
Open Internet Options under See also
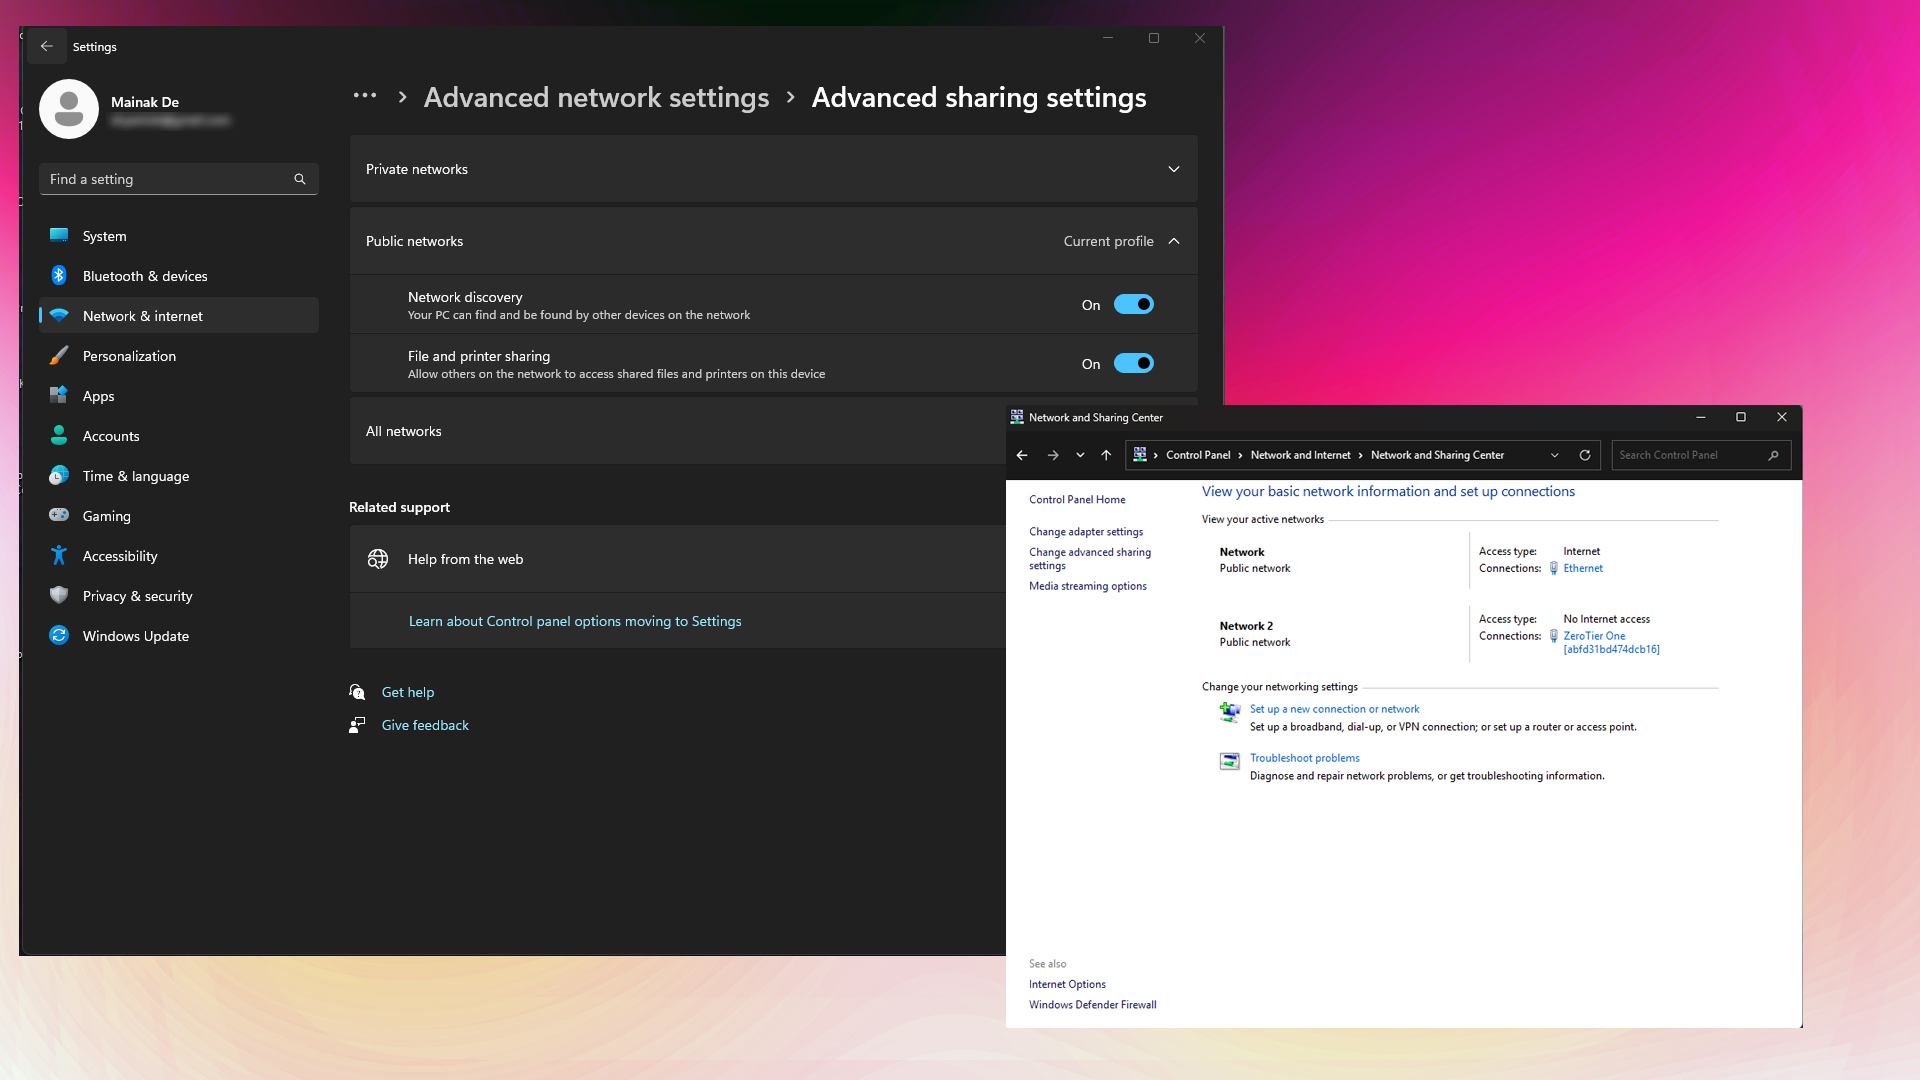pos(1067,984)
